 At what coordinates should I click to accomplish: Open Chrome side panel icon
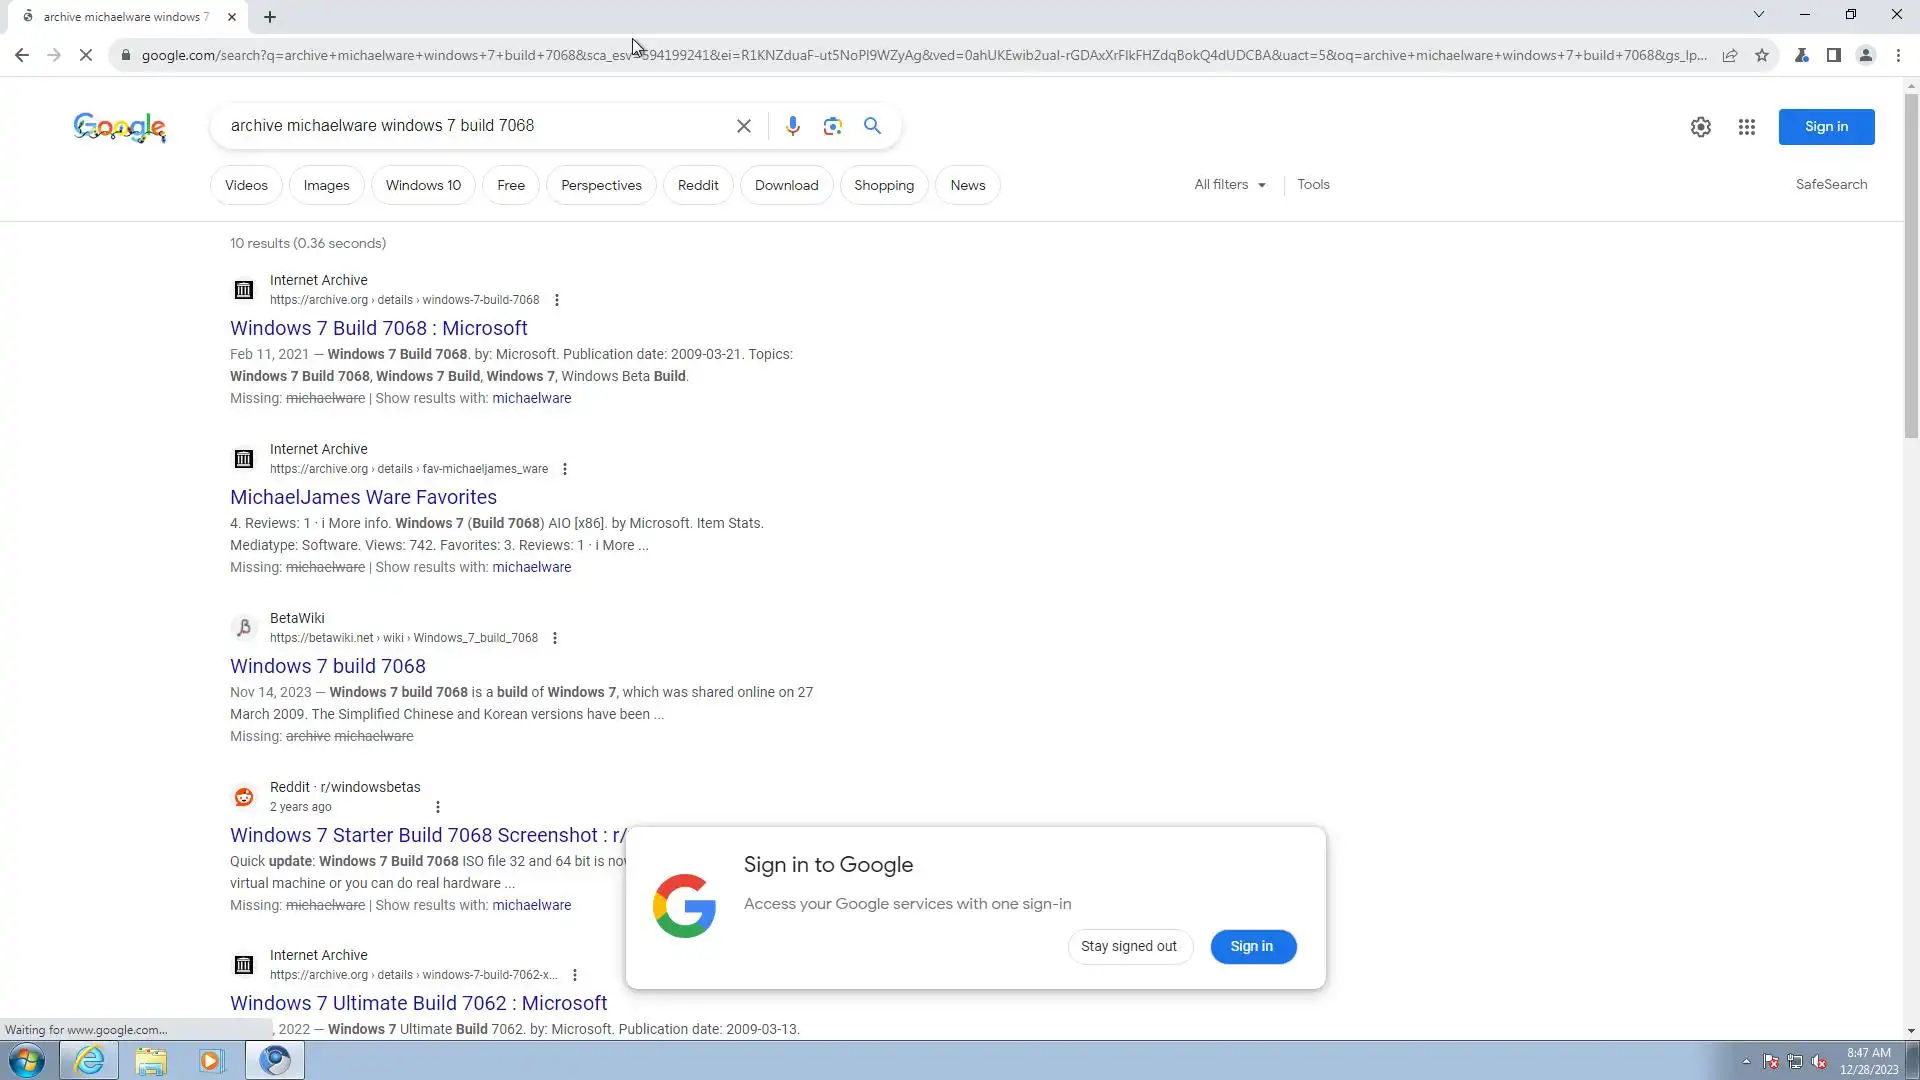coord(1833,55)
